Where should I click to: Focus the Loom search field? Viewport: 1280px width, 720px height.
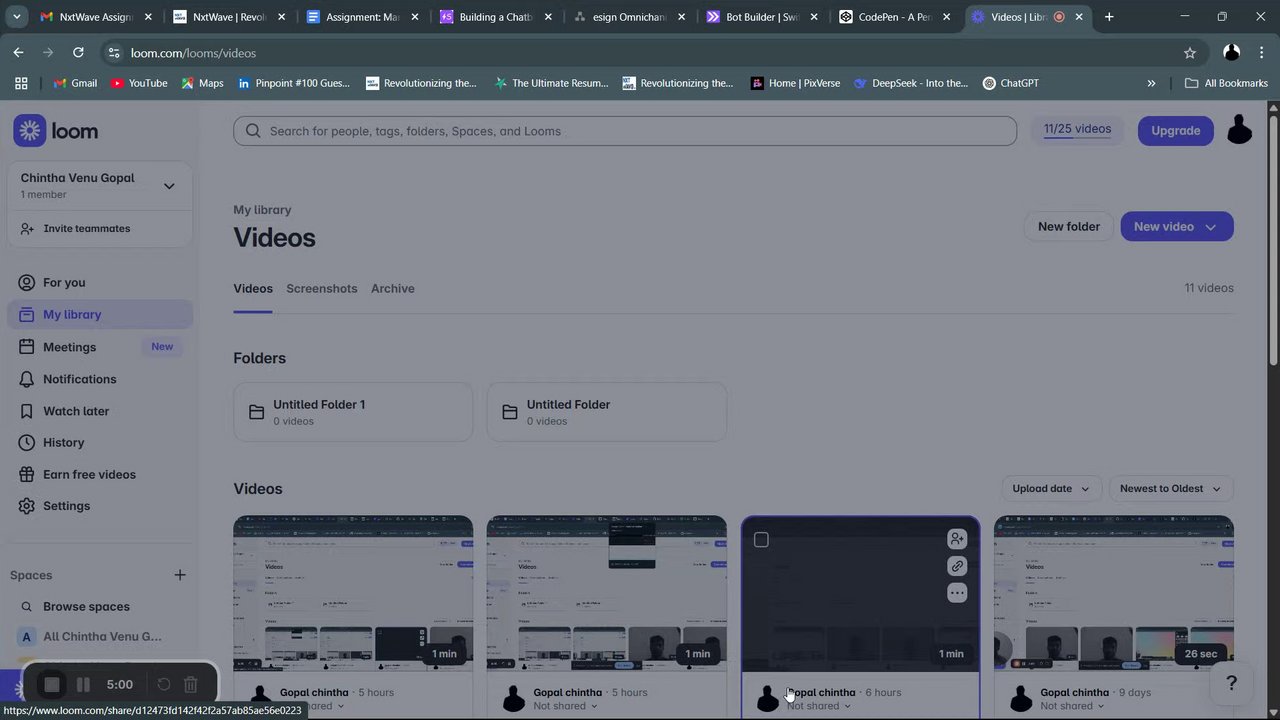(x=625, y=131)
